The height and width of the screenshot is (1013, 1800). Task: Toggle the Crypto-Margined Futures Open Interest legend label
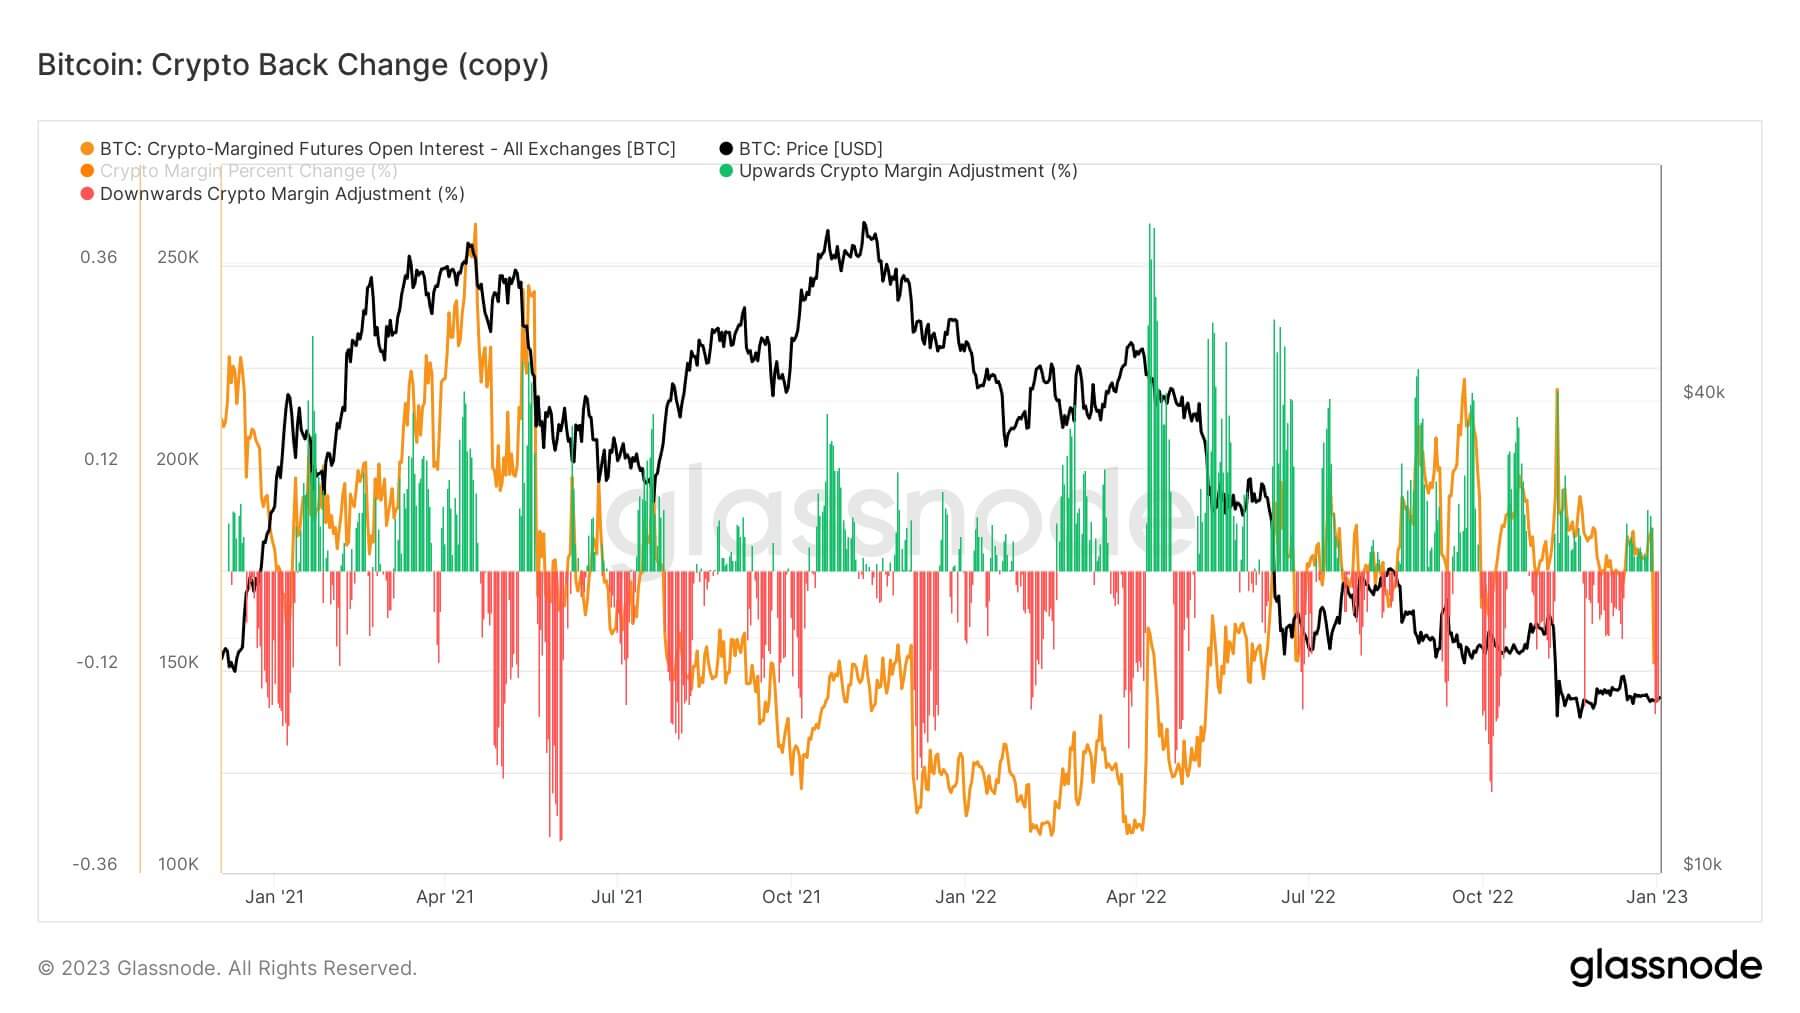tap(387, 149)
